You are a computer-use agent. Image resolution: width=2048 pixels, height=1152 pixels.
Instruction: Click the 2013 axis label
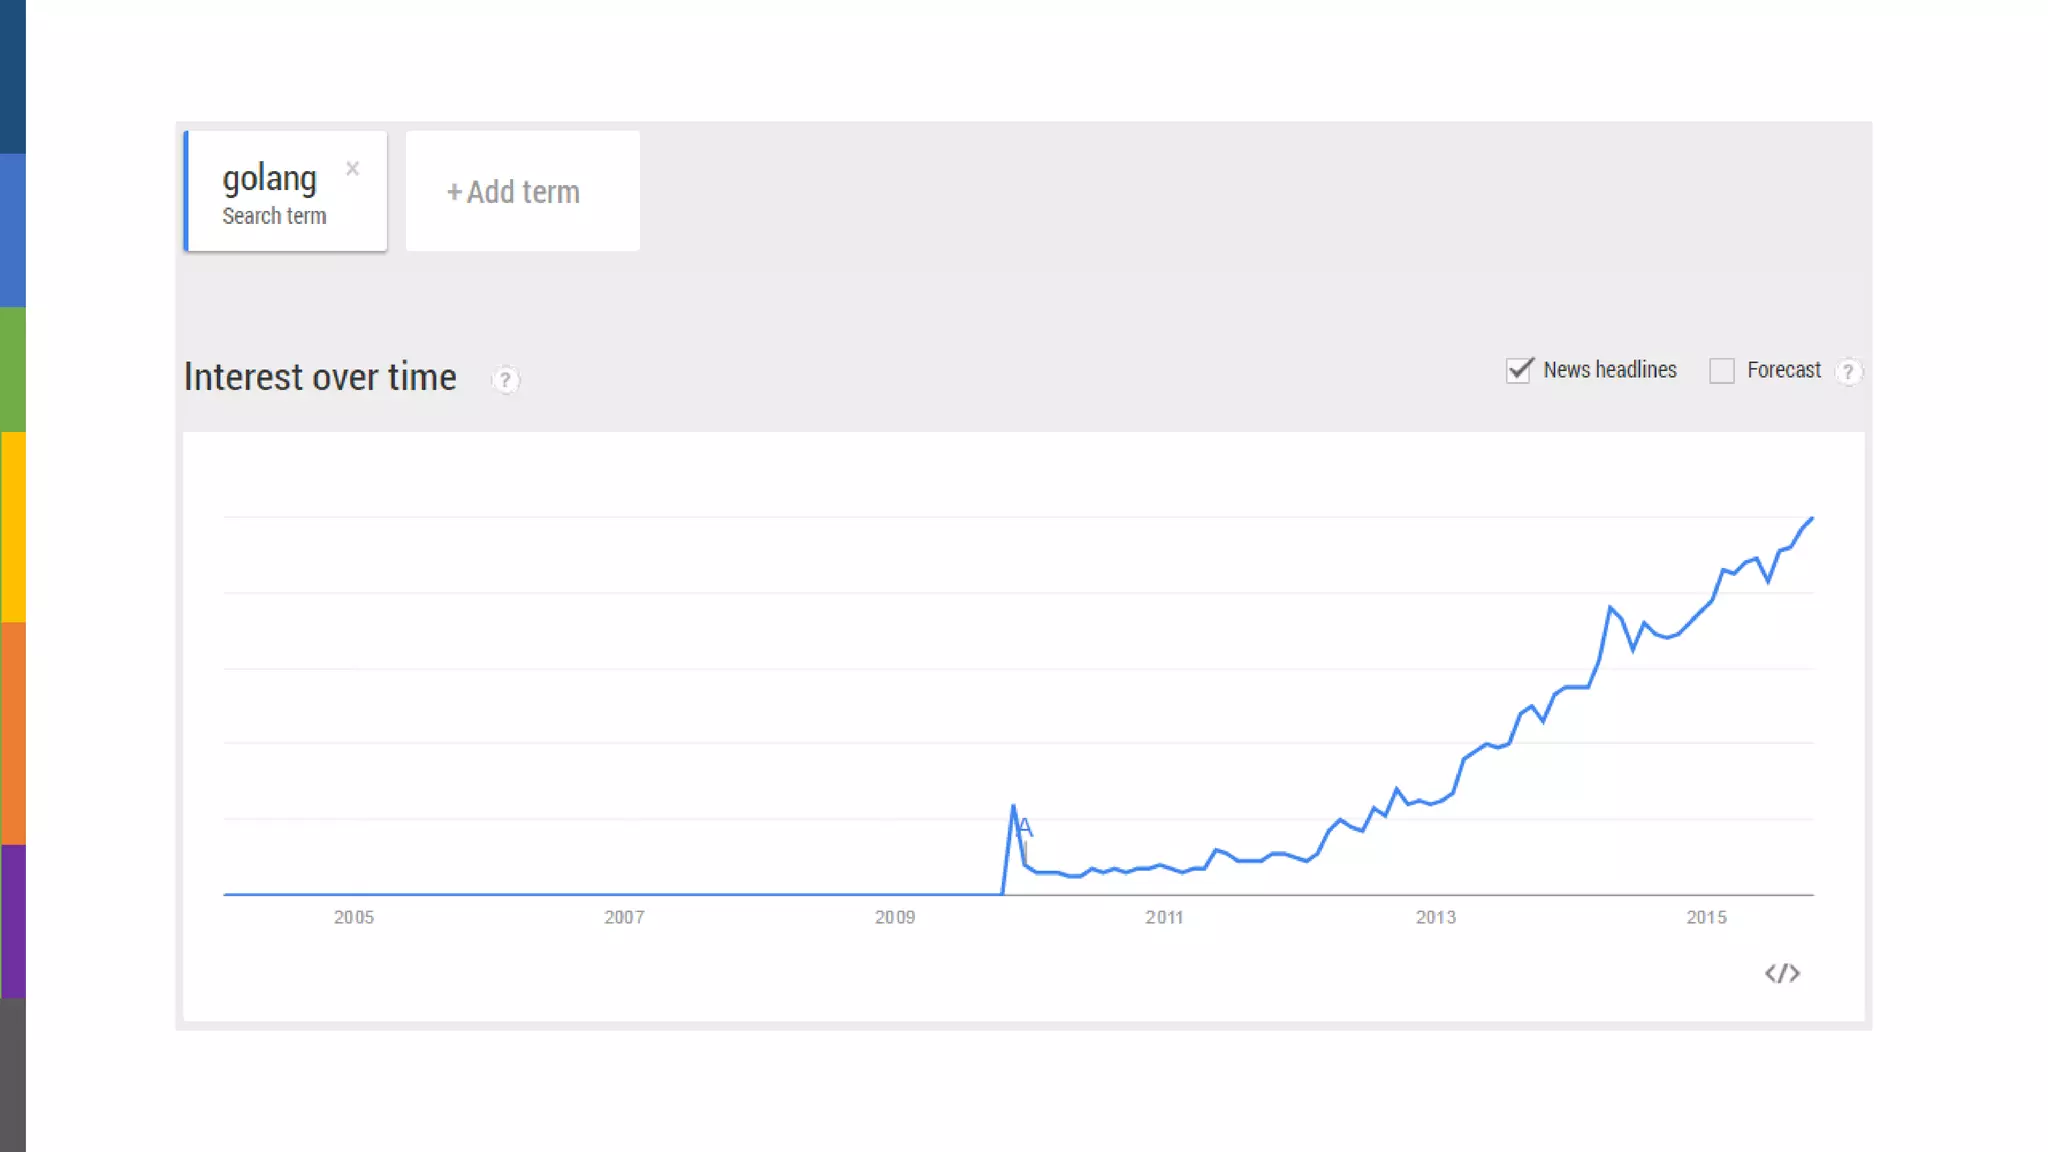1435,917
